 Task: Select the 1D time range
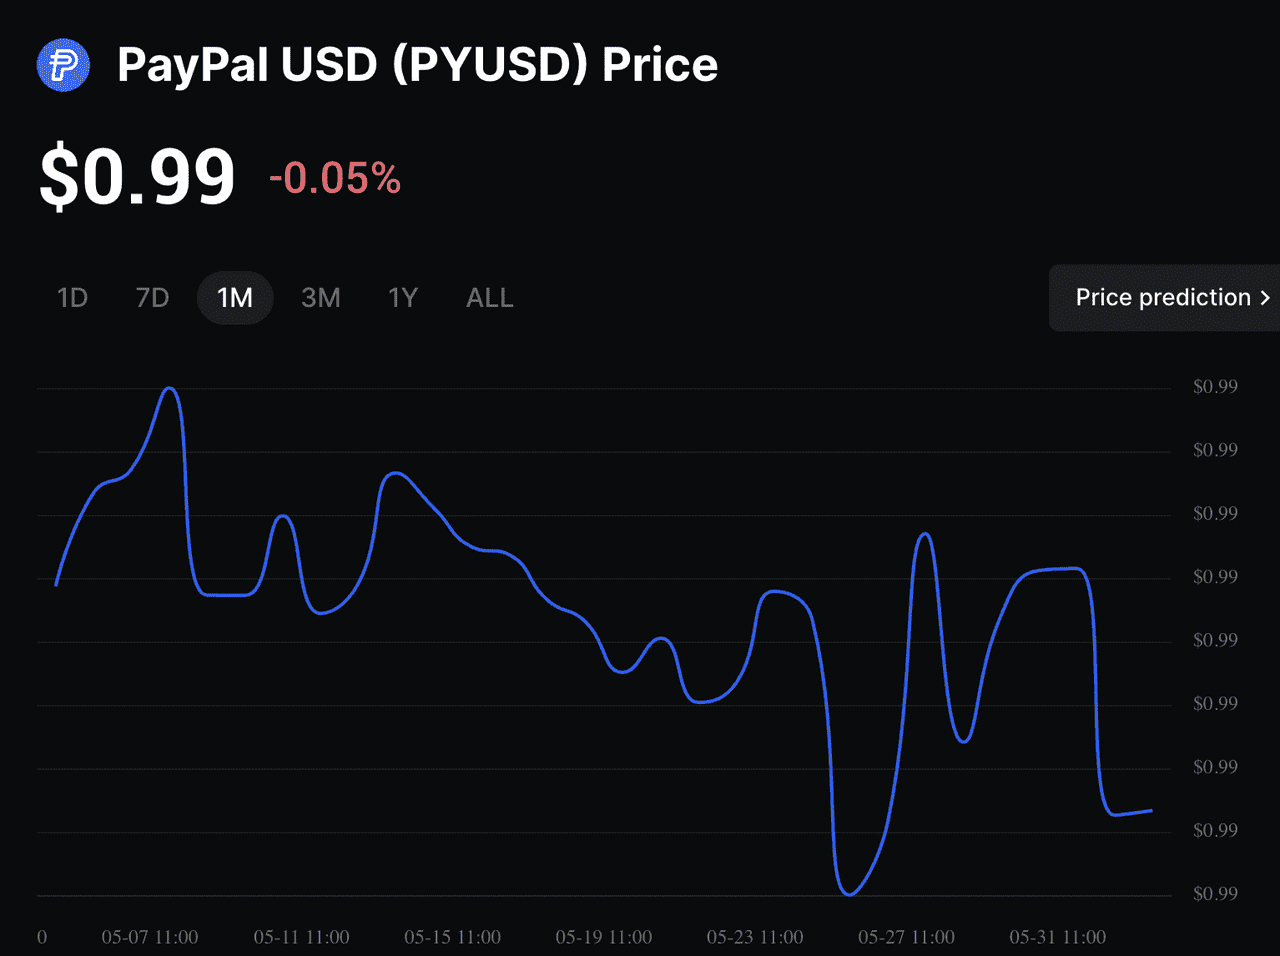pyautogui.click(x=73, y=298)
